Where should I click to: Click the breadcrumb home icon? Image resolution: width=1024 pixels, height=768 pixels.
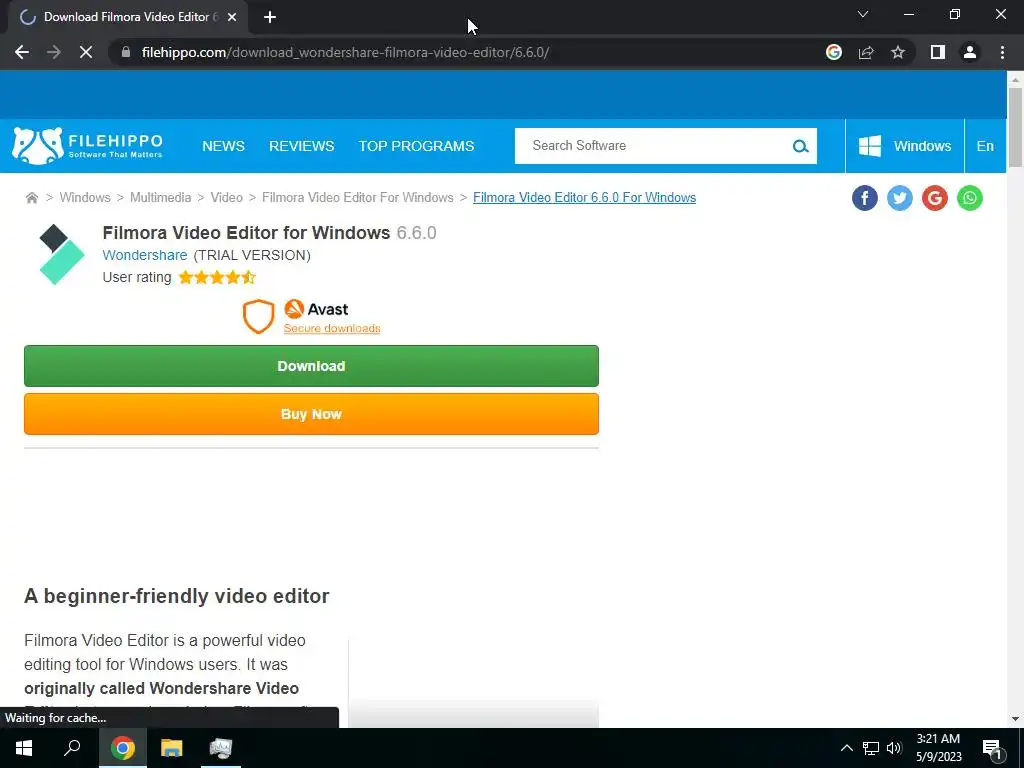click(x=31, y=198)
